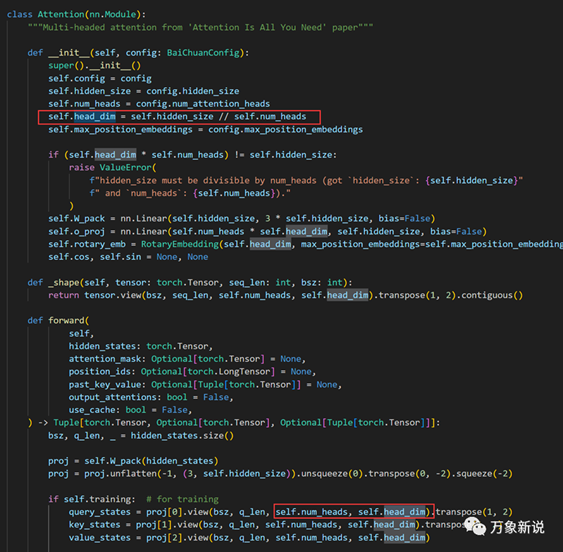
Task: Click the hidden_states: torch.Tensor parameter
Action: click(141, 346)
